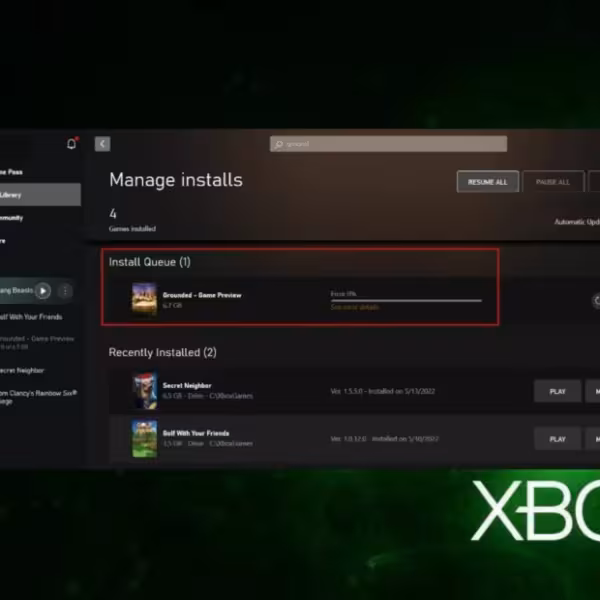Screen dimensions: 600x600
Task: Open the See error details link
Action: [x=355, y=307]
